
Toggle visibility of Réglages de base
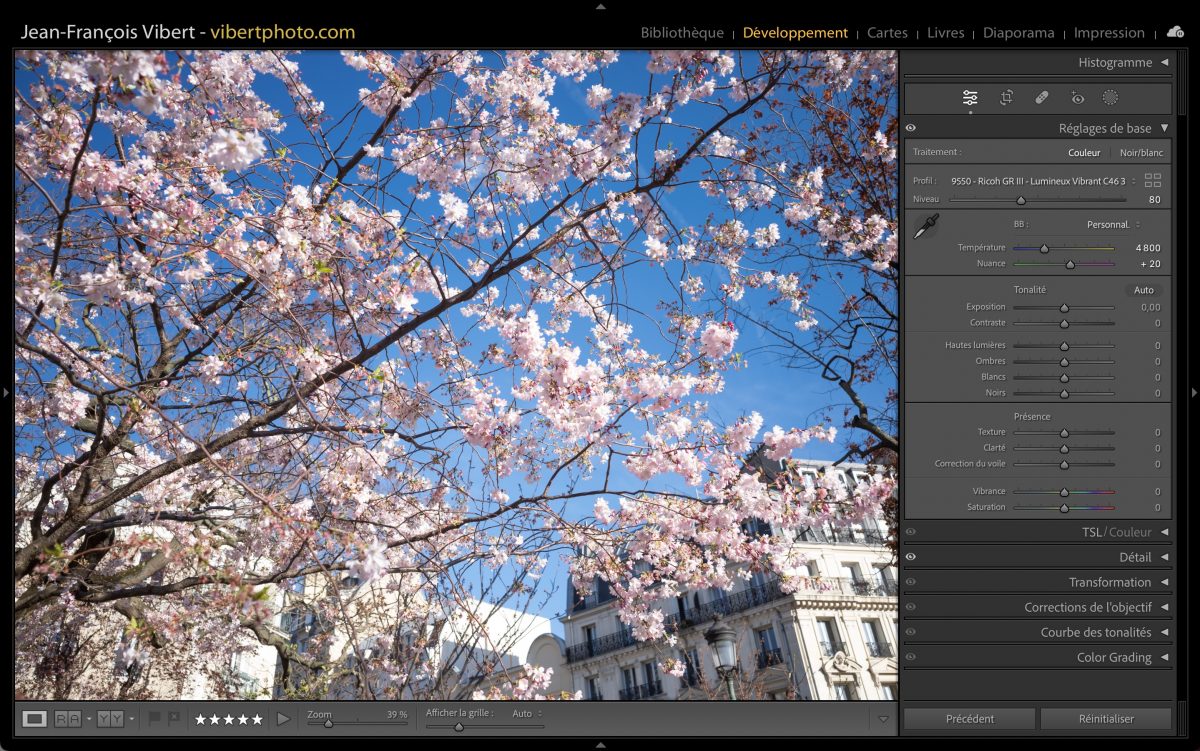pos(911,128)
